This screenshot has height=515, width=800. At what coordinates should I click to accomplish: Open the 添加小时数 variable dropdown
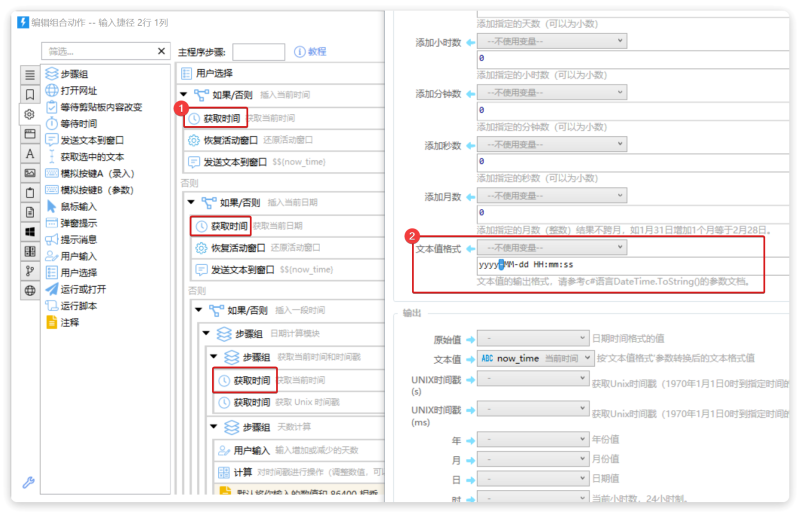tap(552, 41)
